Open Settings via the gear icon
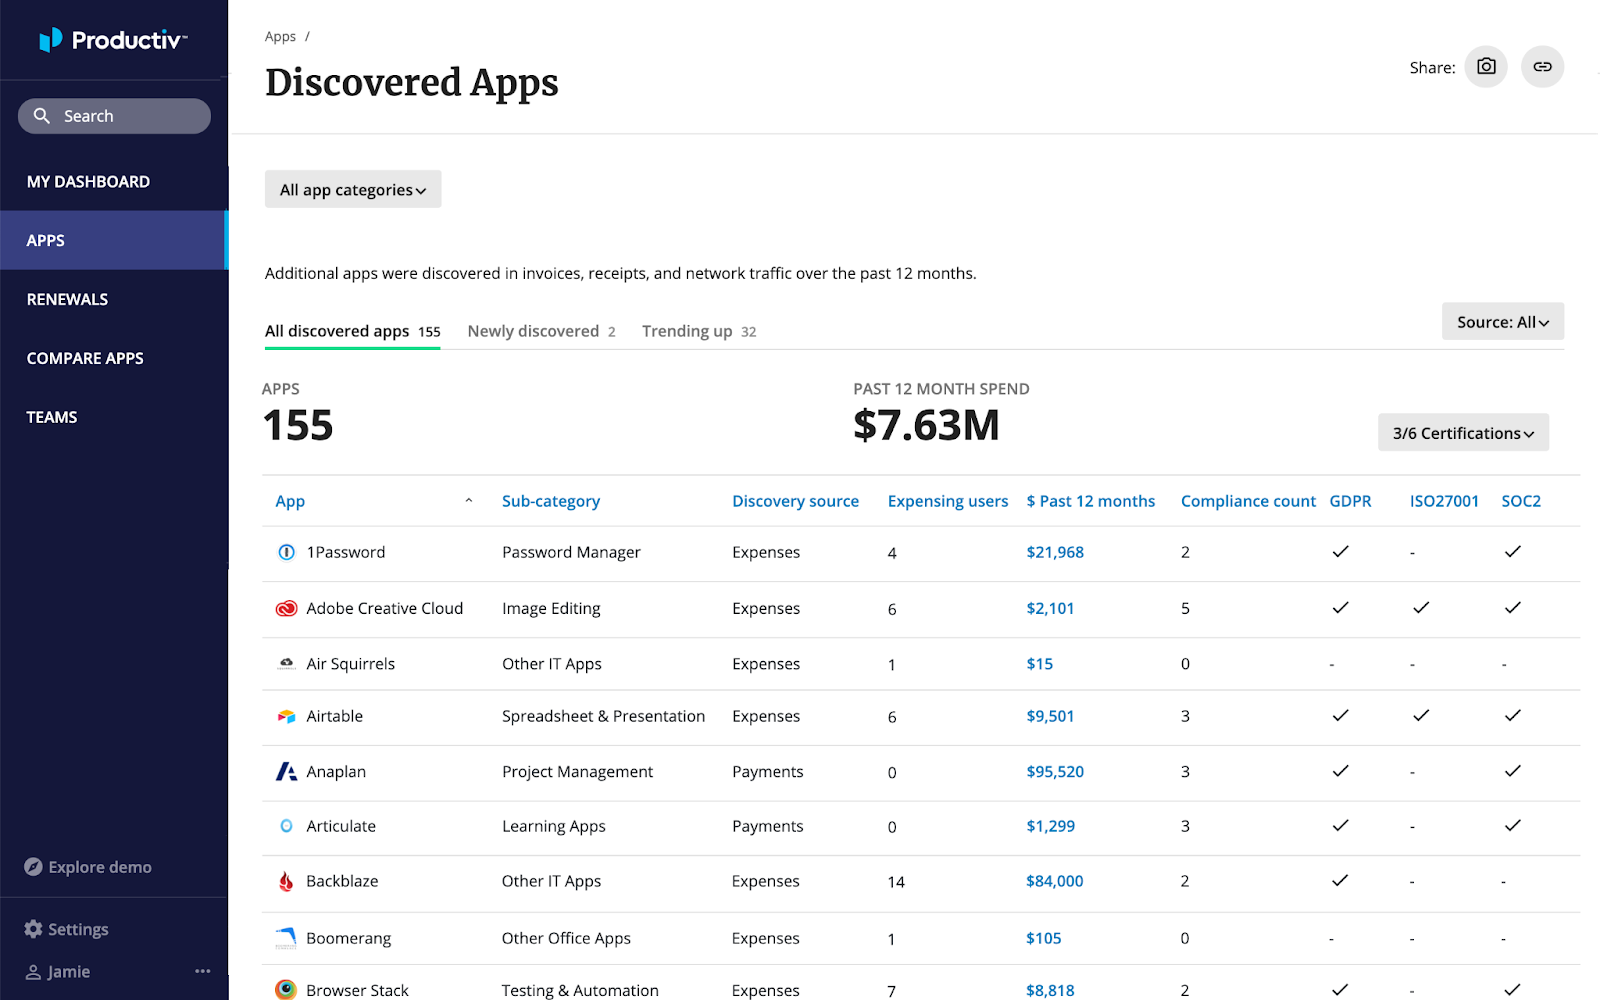Image resolution: width=1600 pixels, height=1000 pixels. point(33,928)
